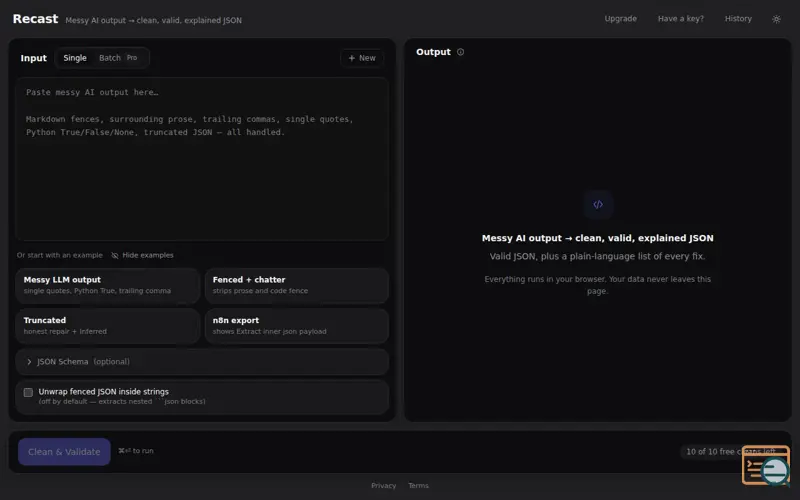Click Clean & Validate button
This screenshot has height=500, width=800.
(x=64, y=452)
